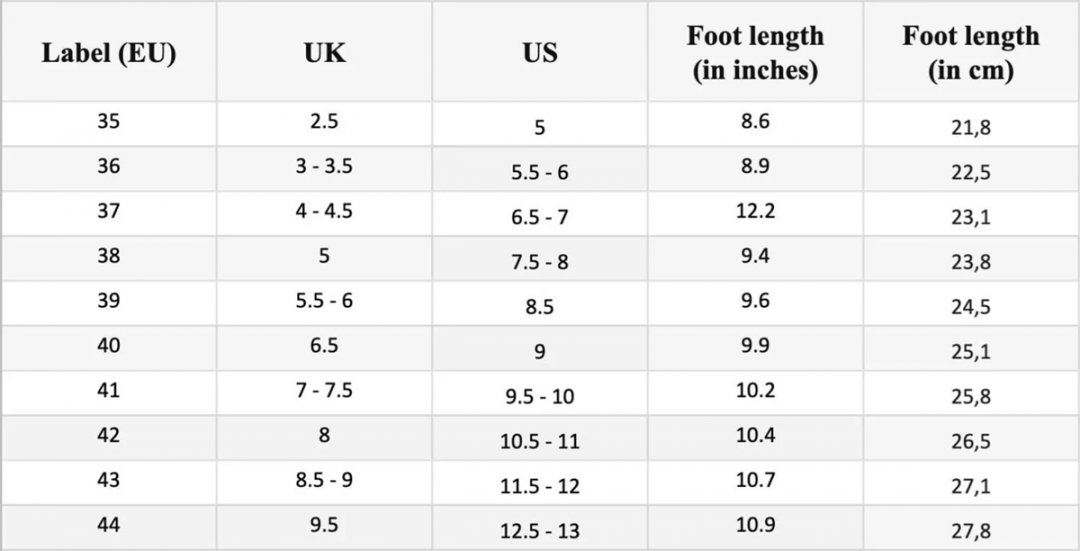Click US size 12.5 - 13 cell

pyautogui.click(x=540, y=528)
